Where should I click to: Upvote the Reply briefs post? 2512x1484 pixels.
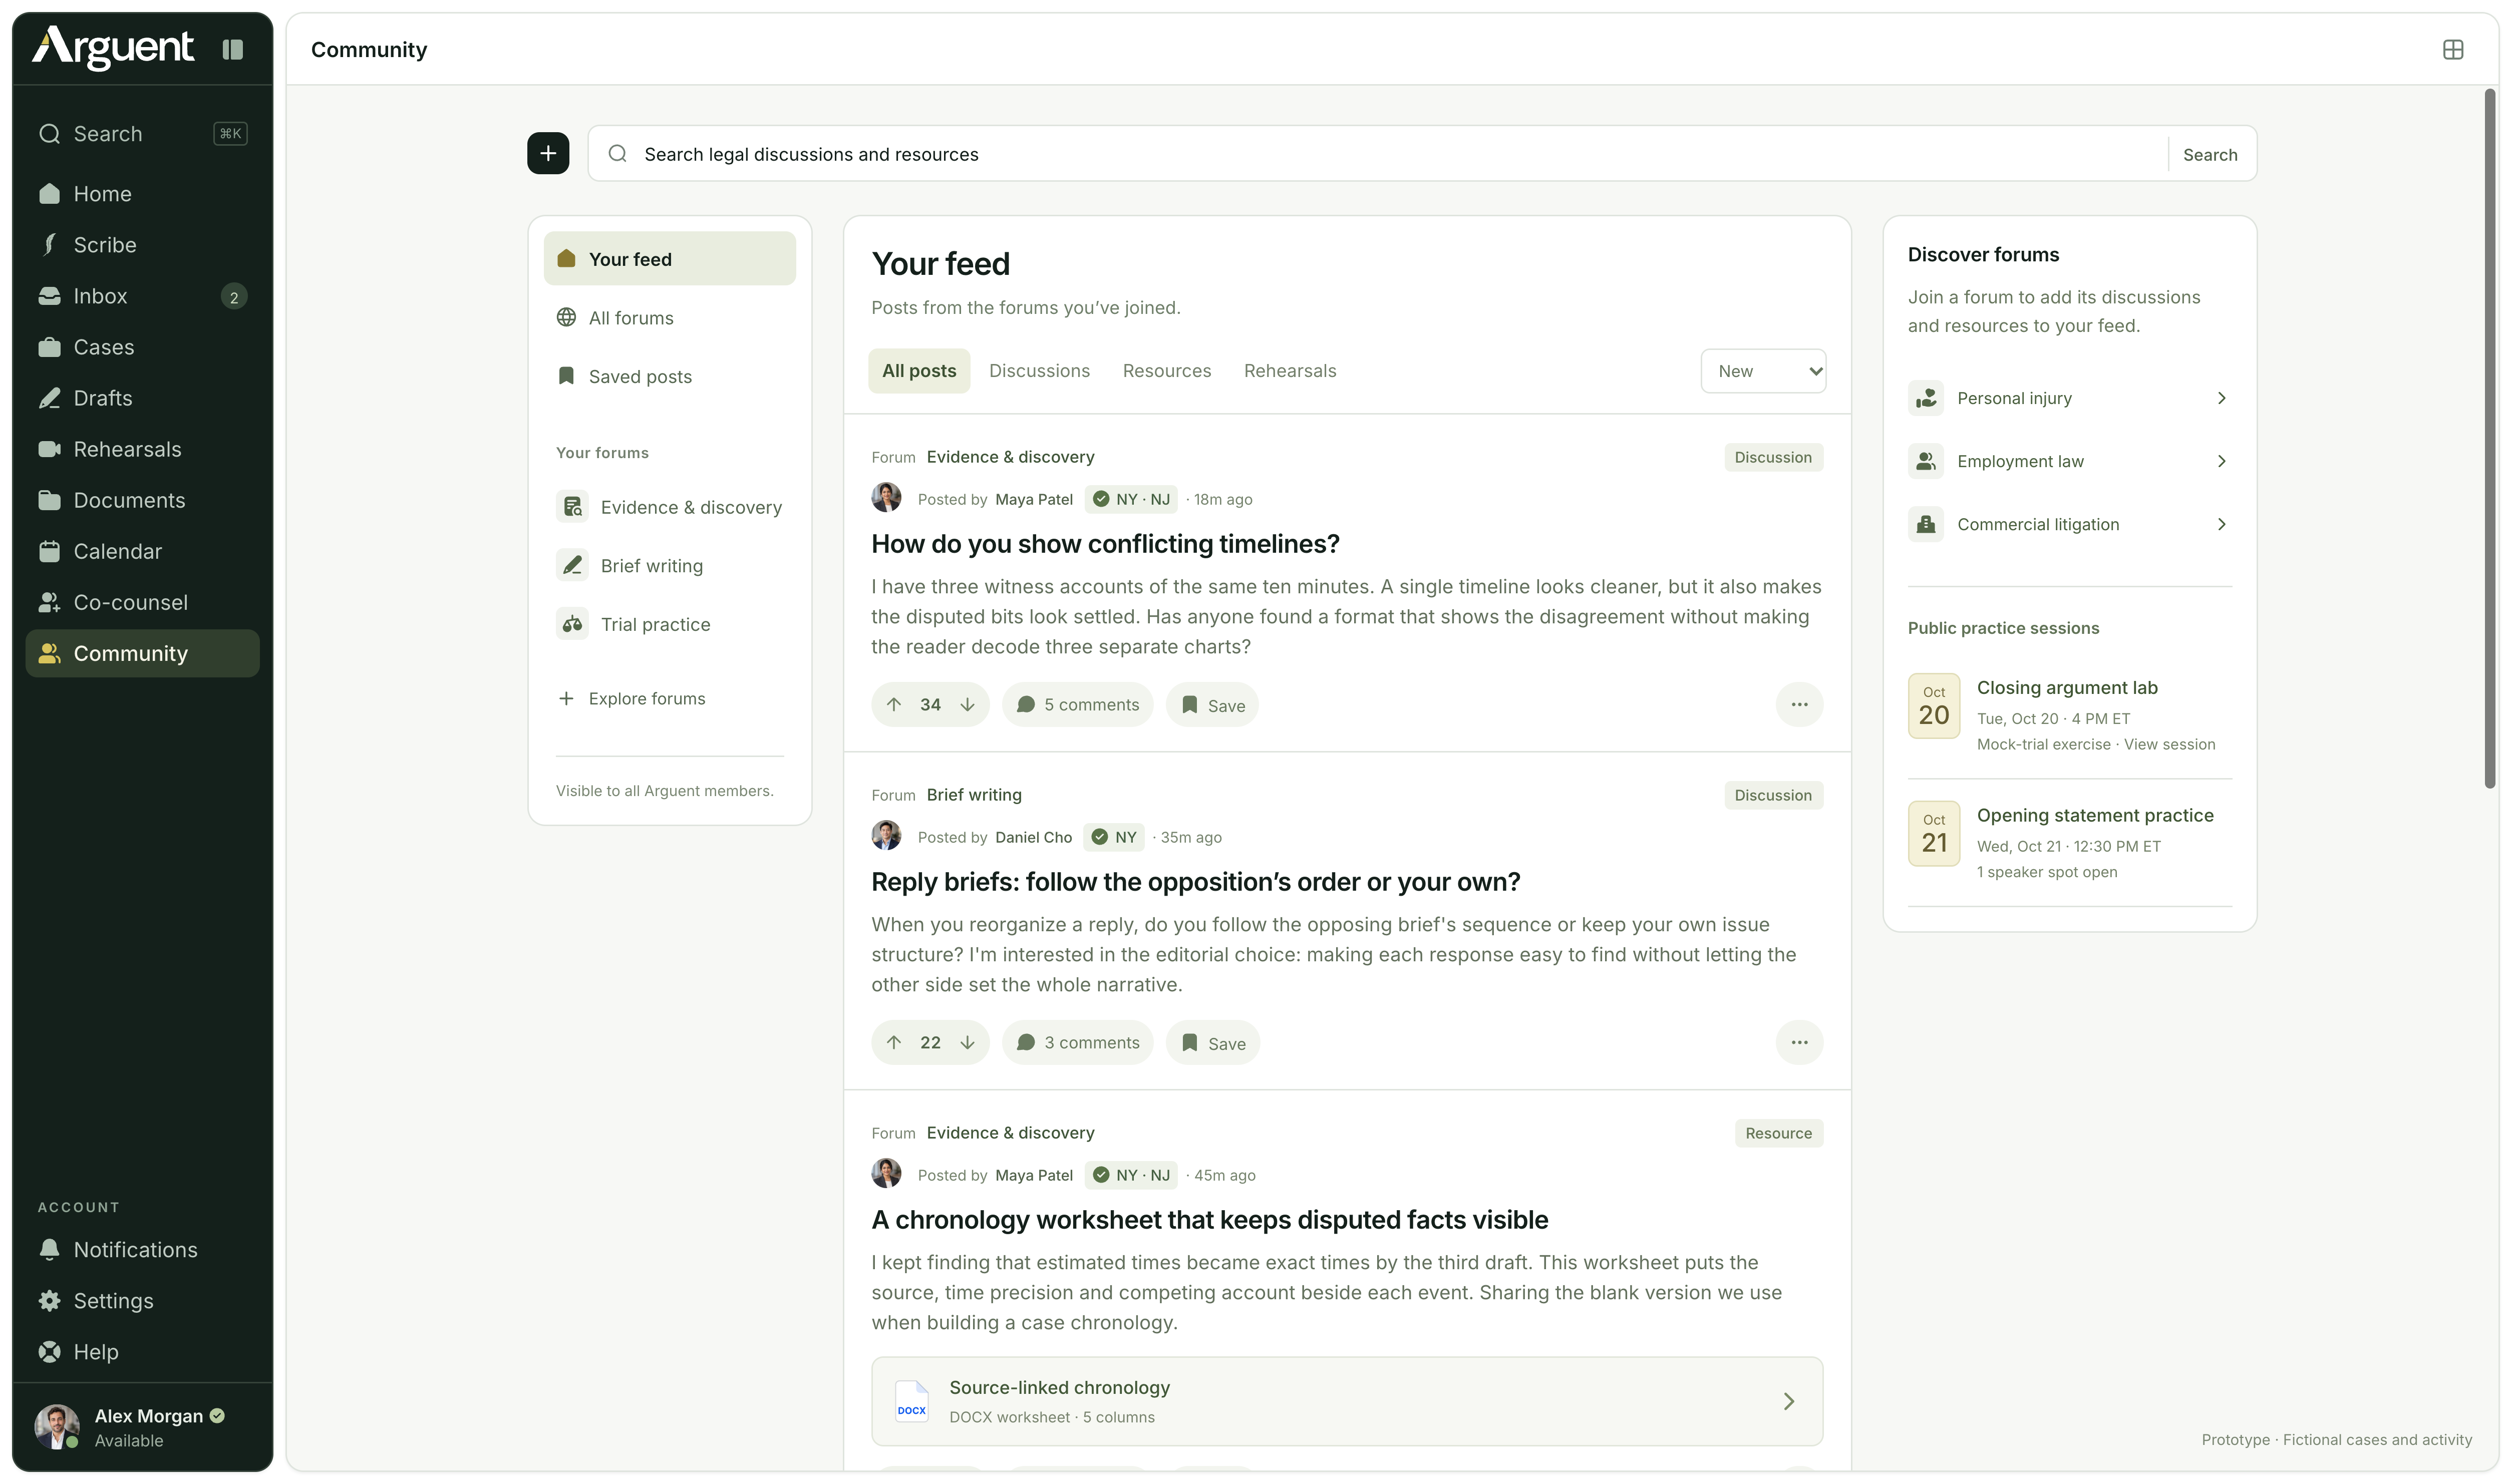(x=894, y=1042)
